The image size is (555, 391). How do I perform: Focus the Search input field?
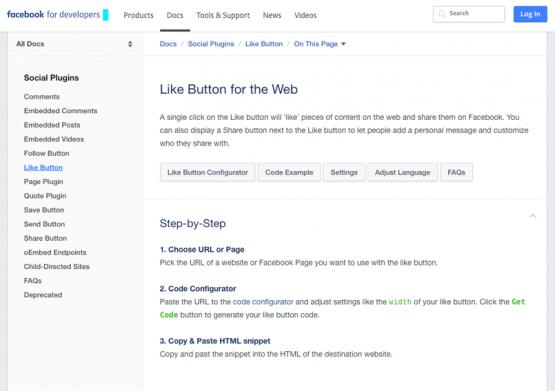click(x=469, y=14)
